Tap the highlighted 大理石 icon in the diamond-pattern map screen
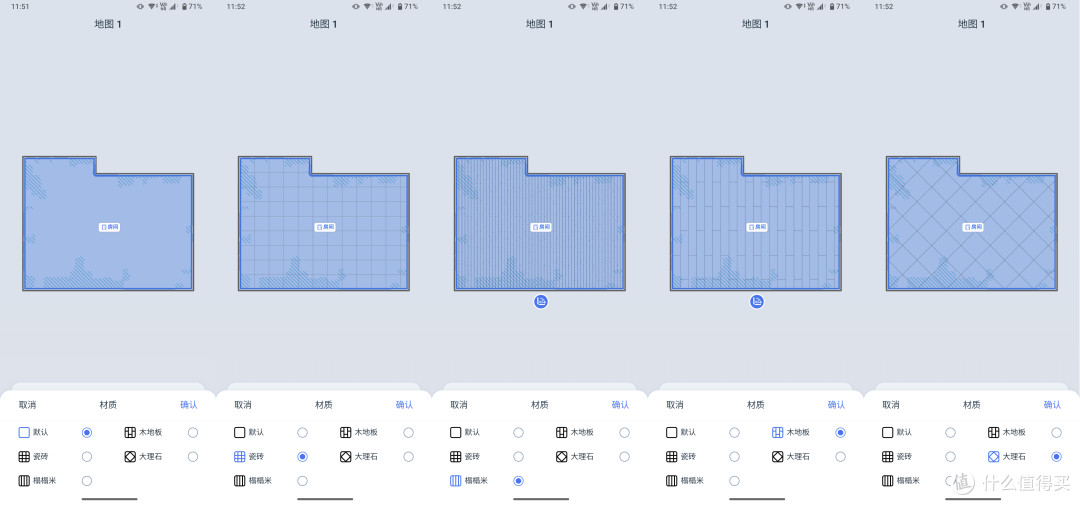This screenshot has height=505, width=1080. pos(994,457)
